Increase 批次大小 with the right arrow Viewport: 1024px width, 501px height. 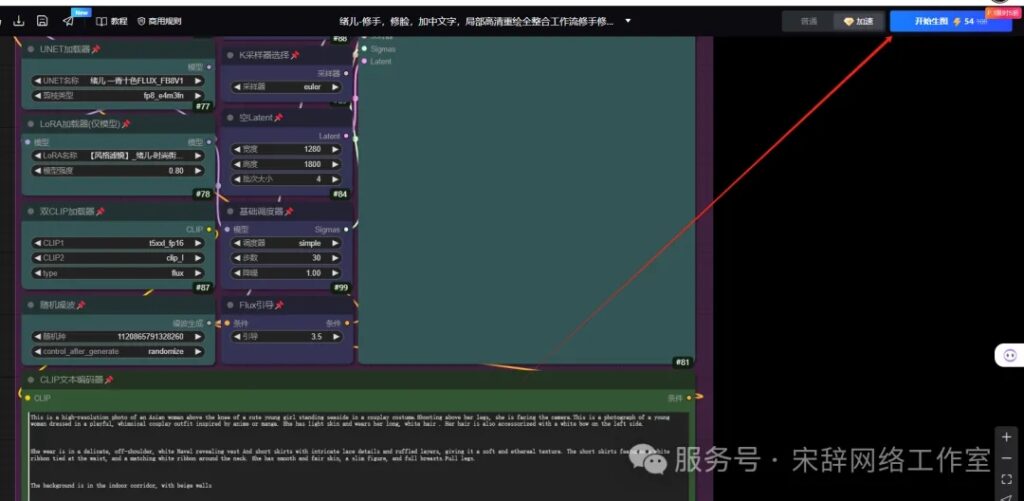click(335, 179)
